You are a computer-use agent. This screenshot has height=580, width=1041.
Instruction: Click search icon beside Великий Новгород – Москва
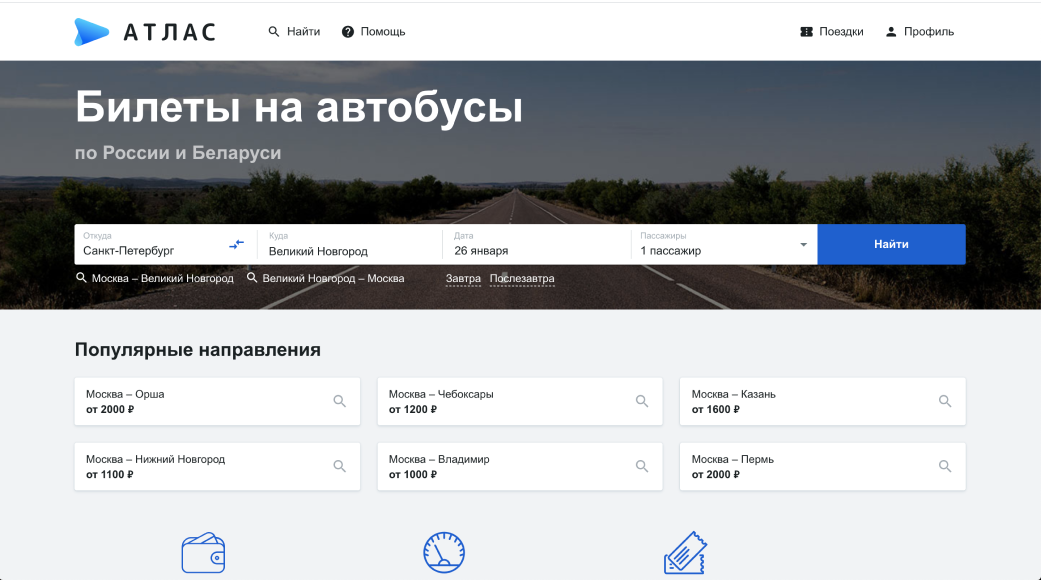(x=252, y=277)
